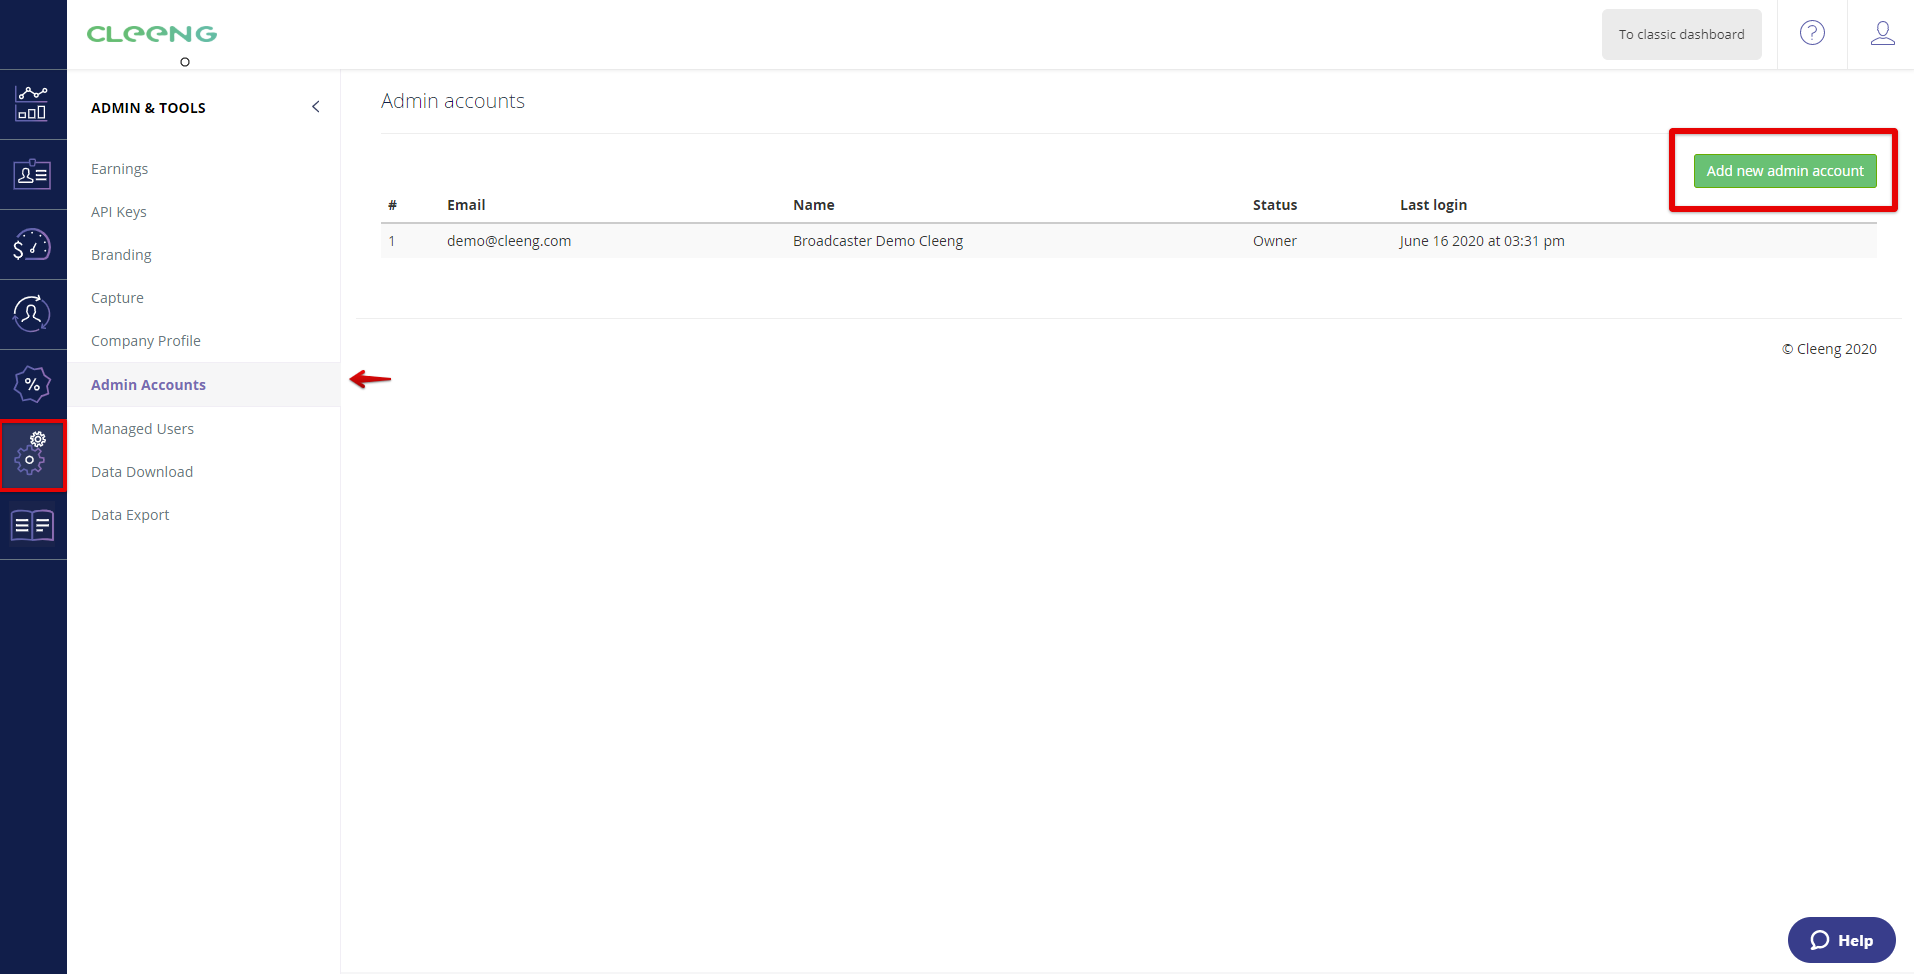The height and width of the screenshot is (974, 1914).
Task: Open the documentation book sidebar icon
Action: click(x=32, y=525)
